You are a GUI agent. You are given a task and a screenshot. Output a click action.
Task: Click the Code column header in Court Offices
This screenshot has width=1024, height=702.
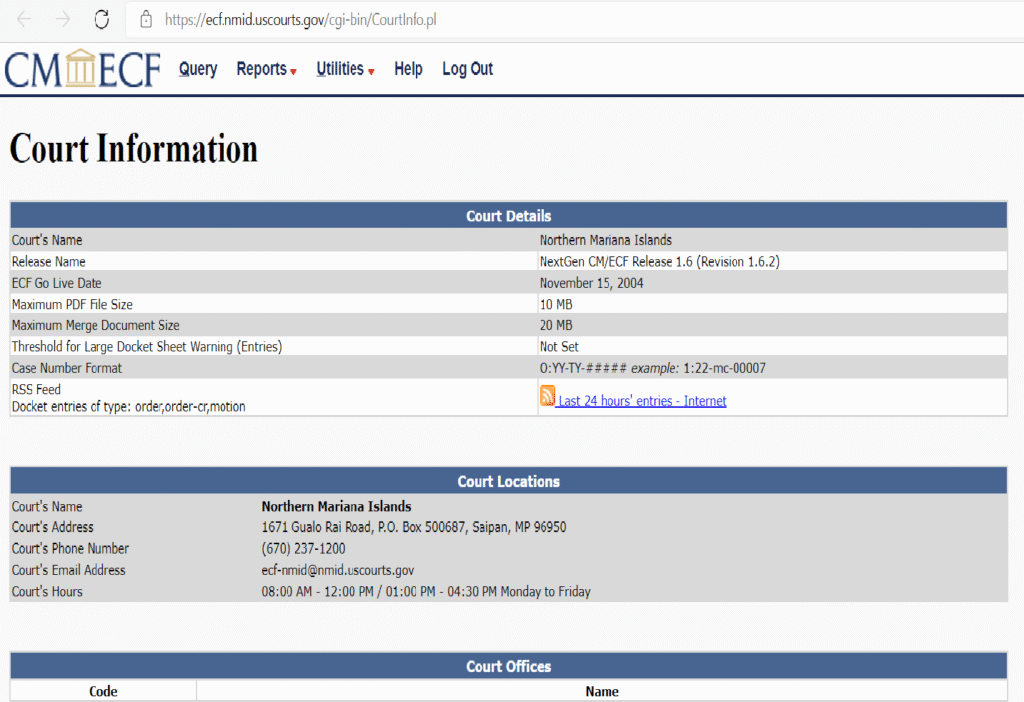pos(103,691)
